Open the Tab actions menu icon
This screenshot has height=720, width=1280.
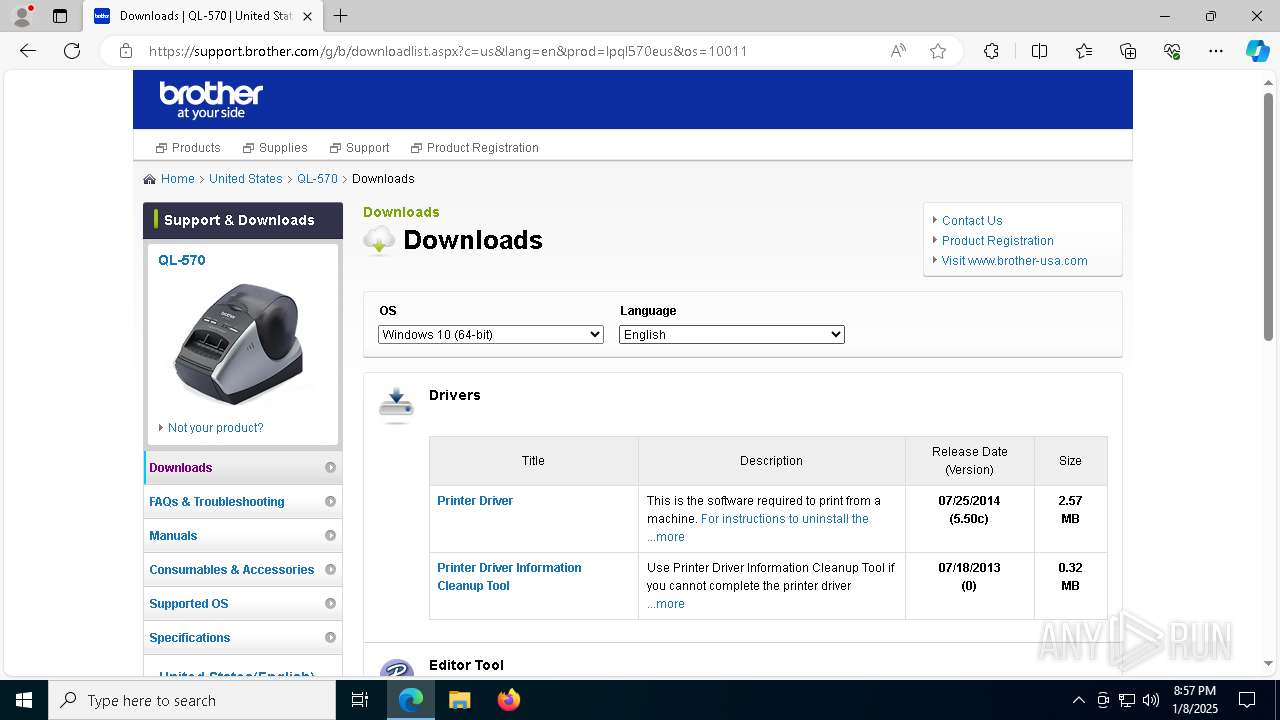[60, 16]
